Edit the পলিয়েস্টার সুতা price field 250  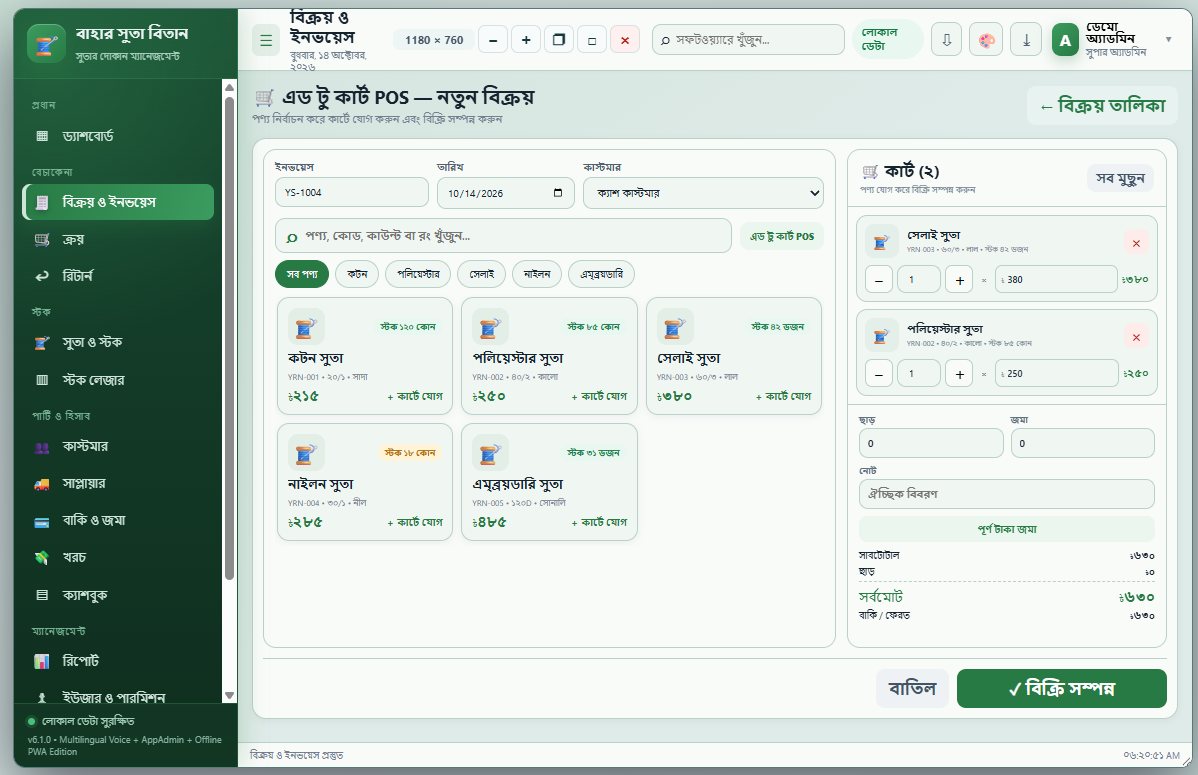(1057, 374)
